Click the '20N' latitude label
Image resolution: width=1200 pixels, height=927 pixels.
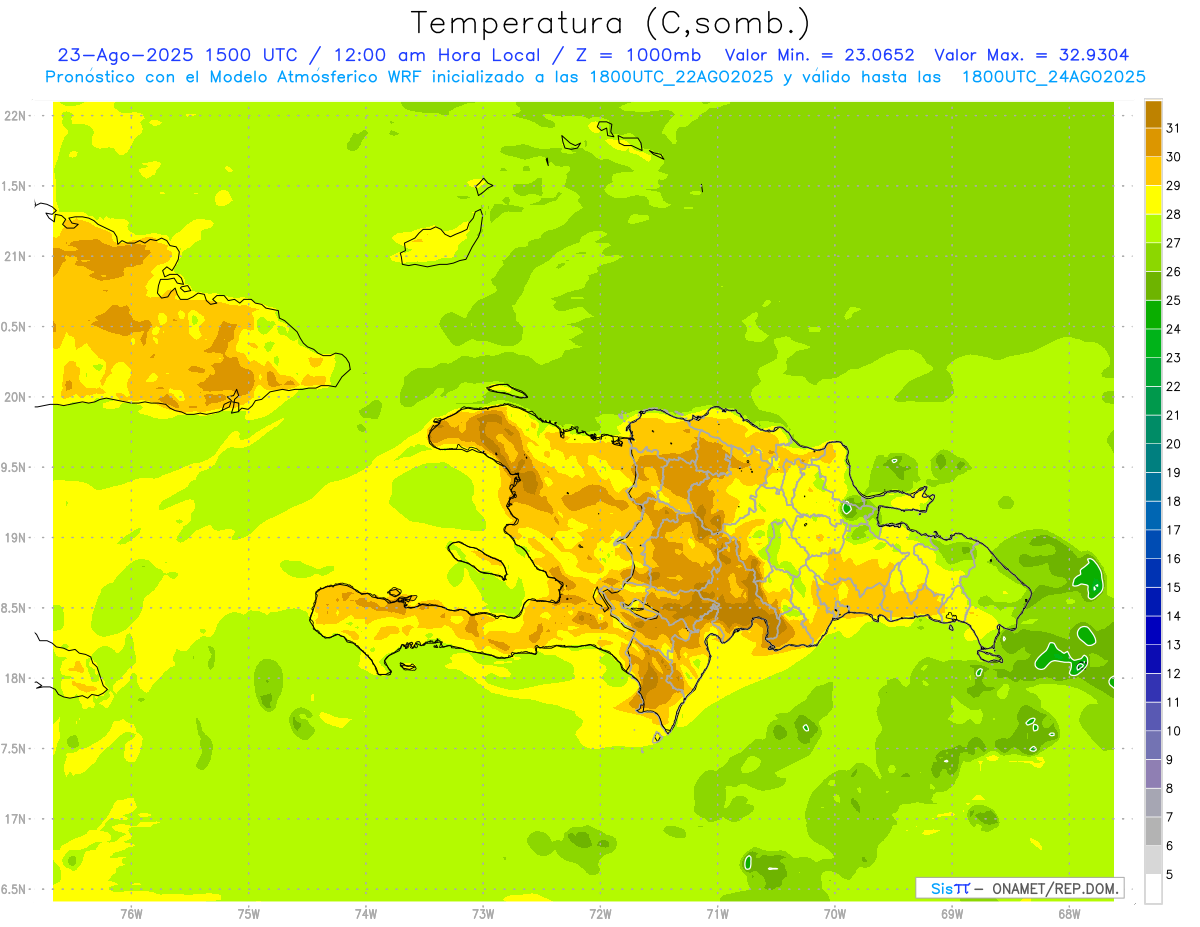[x=15, y=397]
